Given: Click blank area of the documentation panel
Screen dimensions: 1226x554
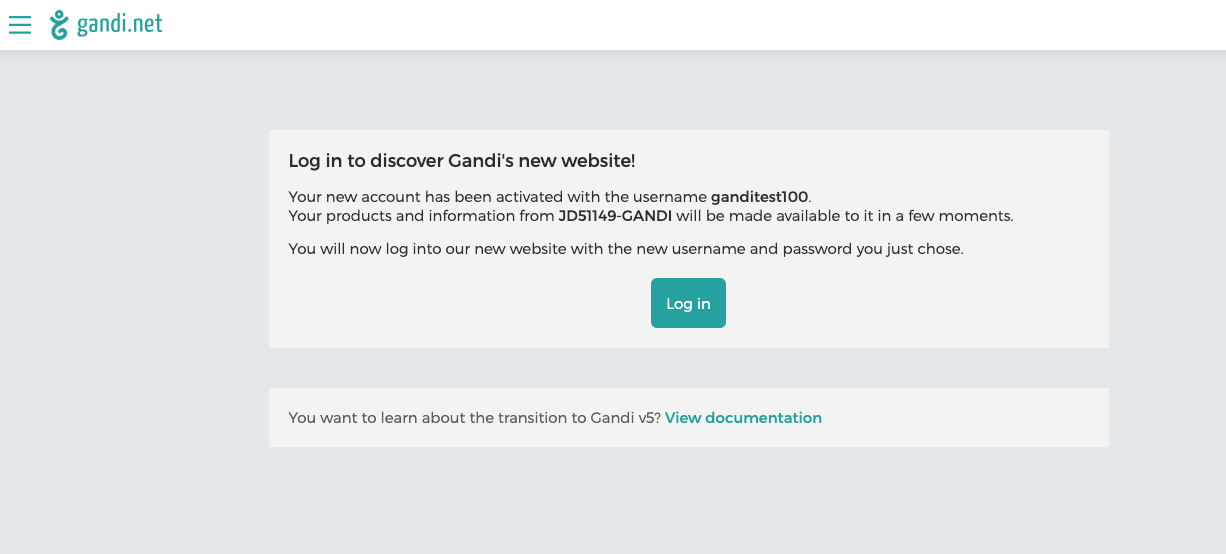Looking at the screenshot, I should (960, 418).
